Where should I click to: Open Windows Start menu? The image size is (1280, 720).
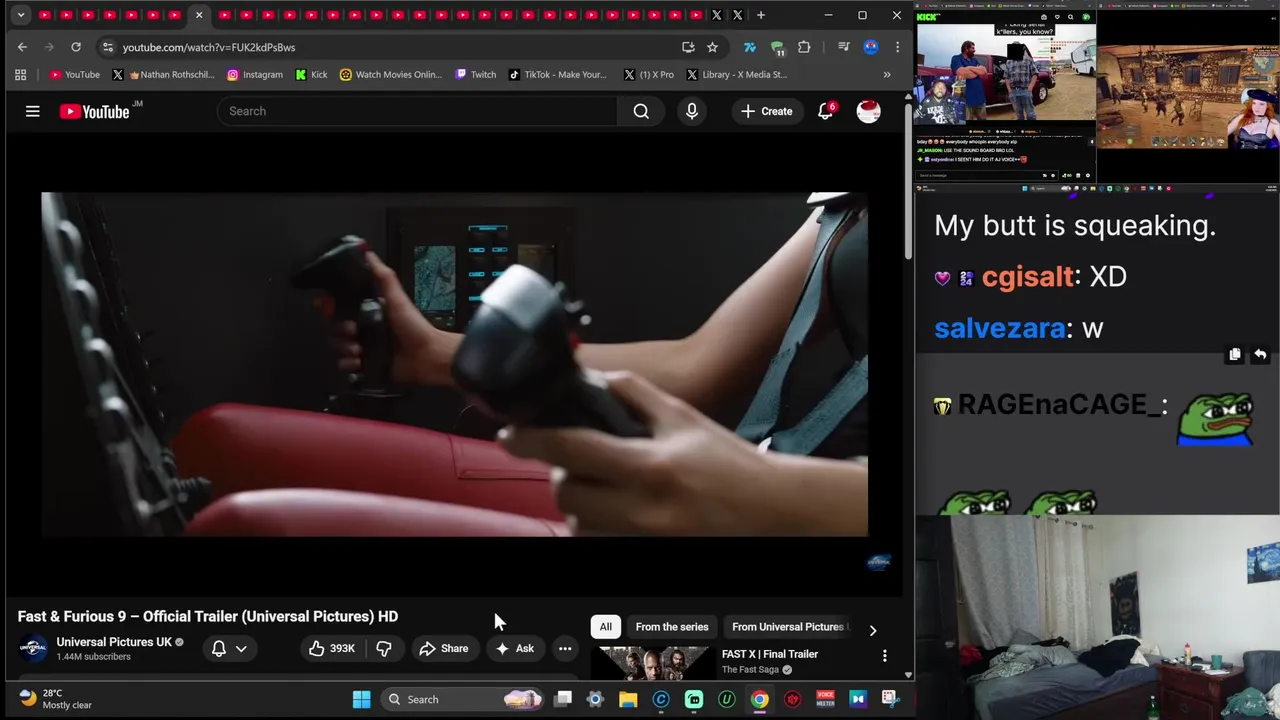362,699
